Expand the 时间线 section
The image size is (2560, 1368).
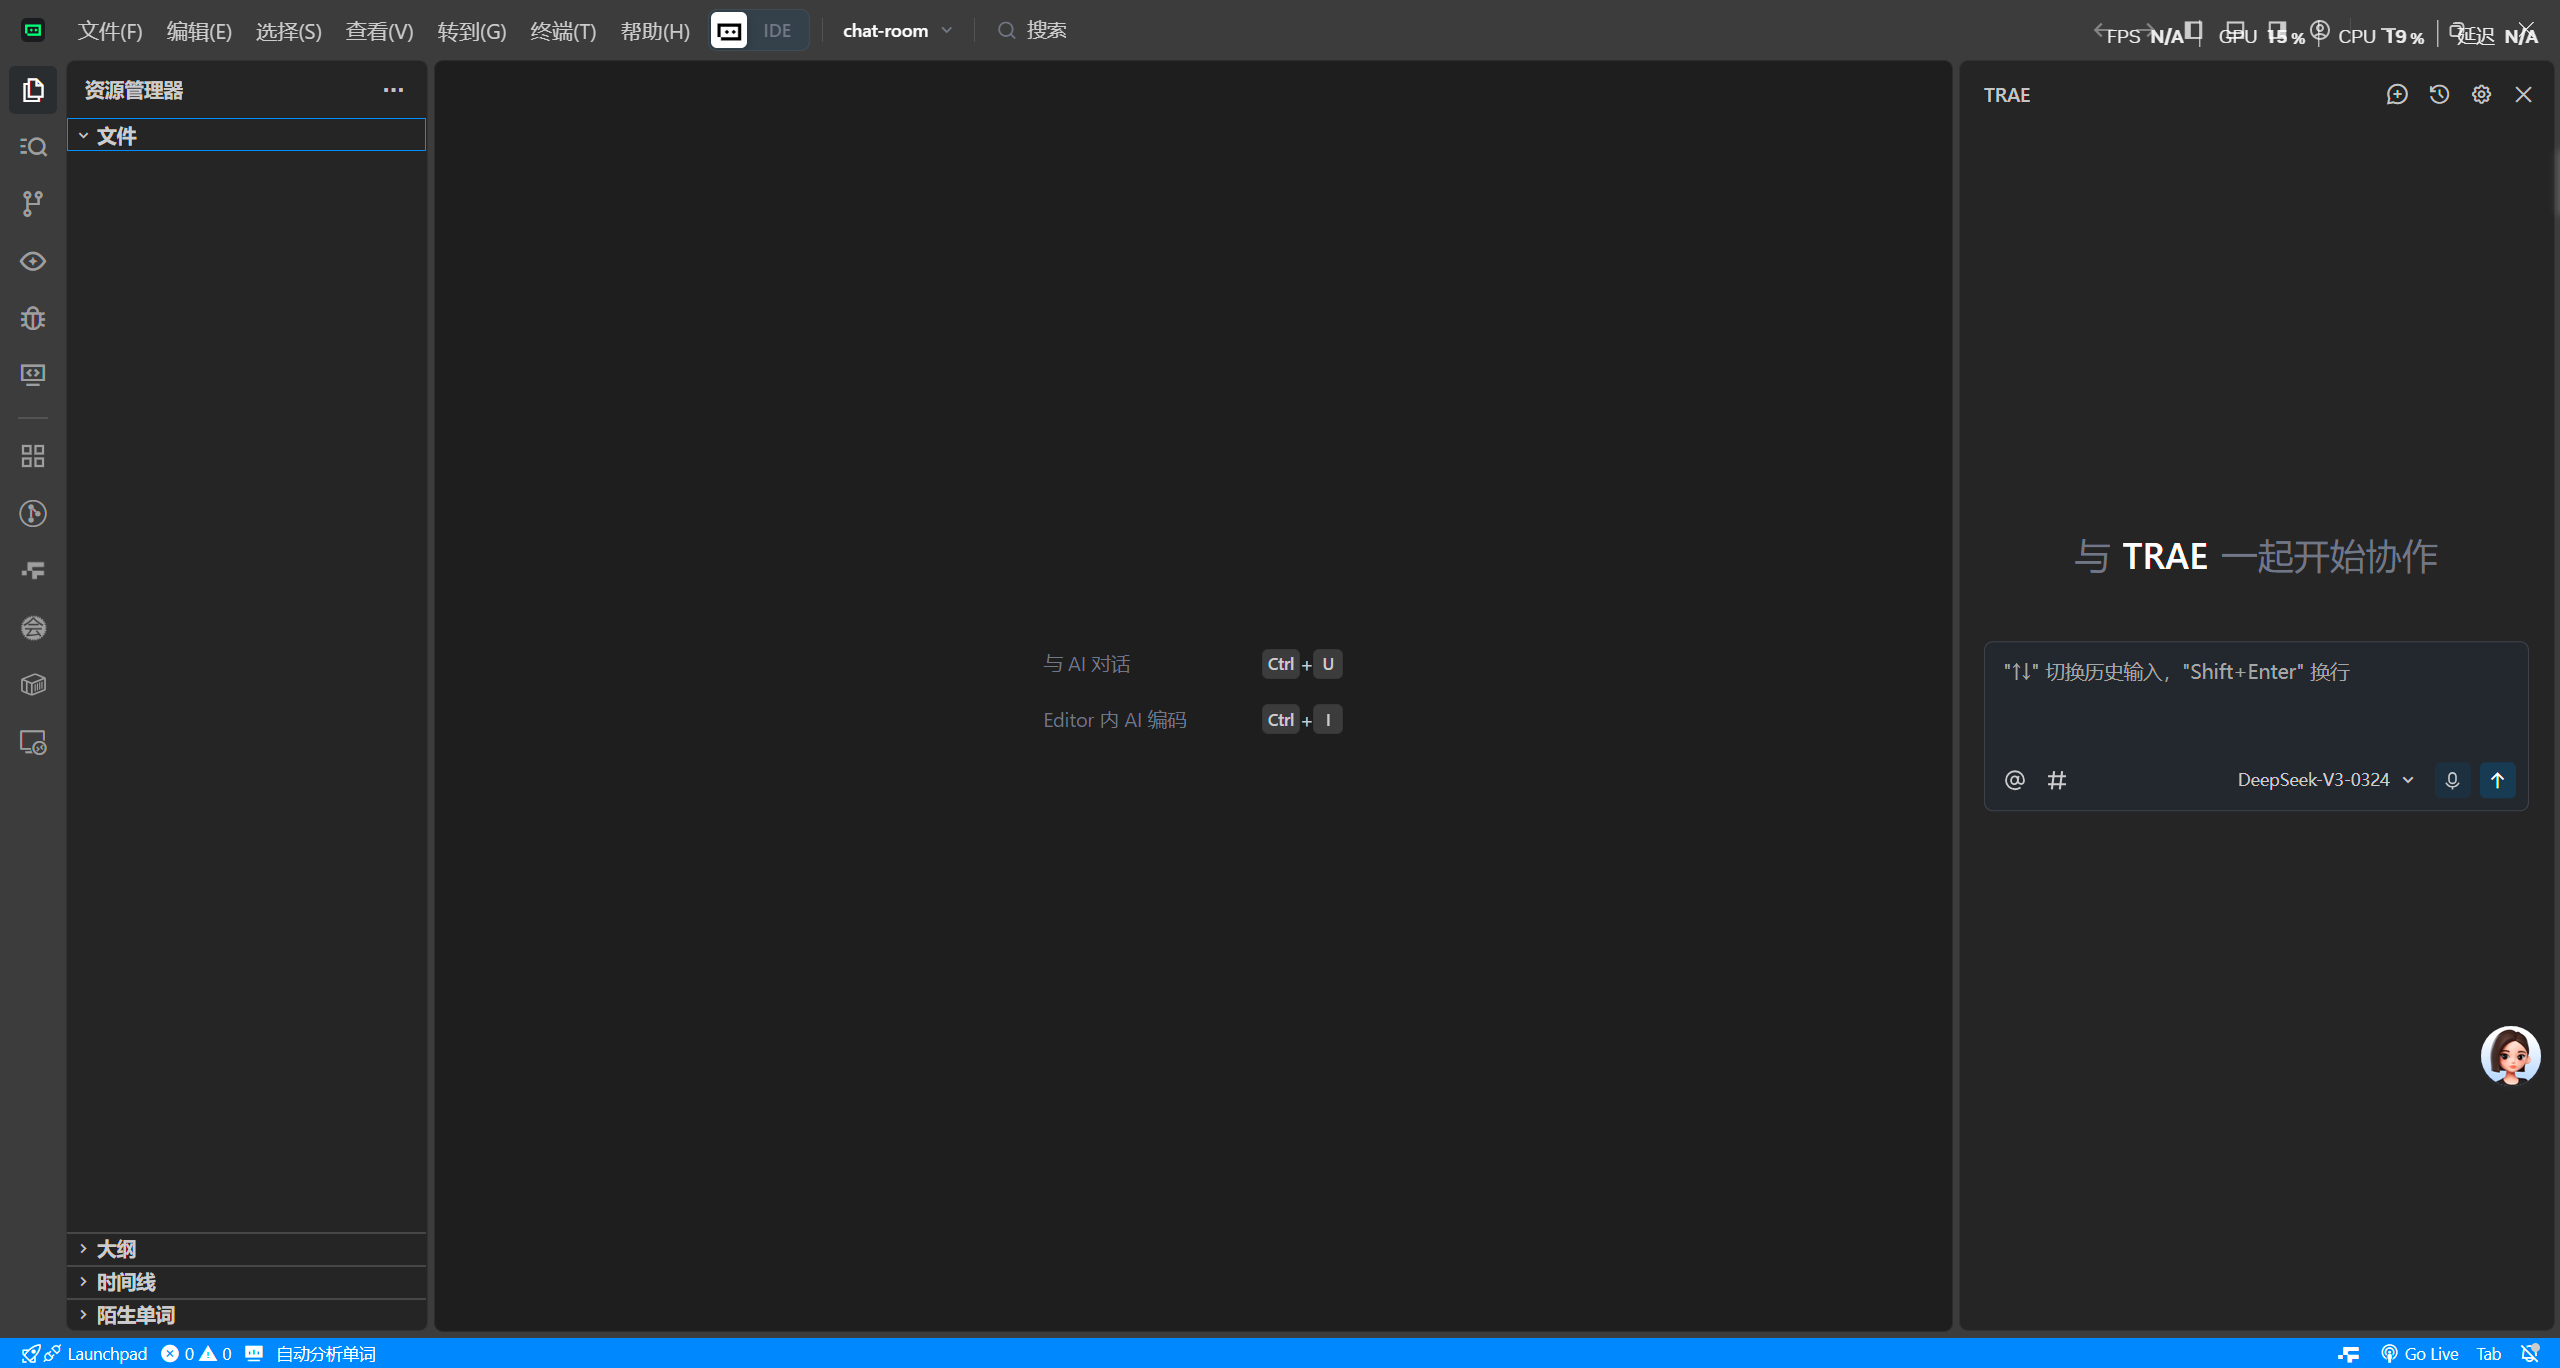coord(246,1282)
